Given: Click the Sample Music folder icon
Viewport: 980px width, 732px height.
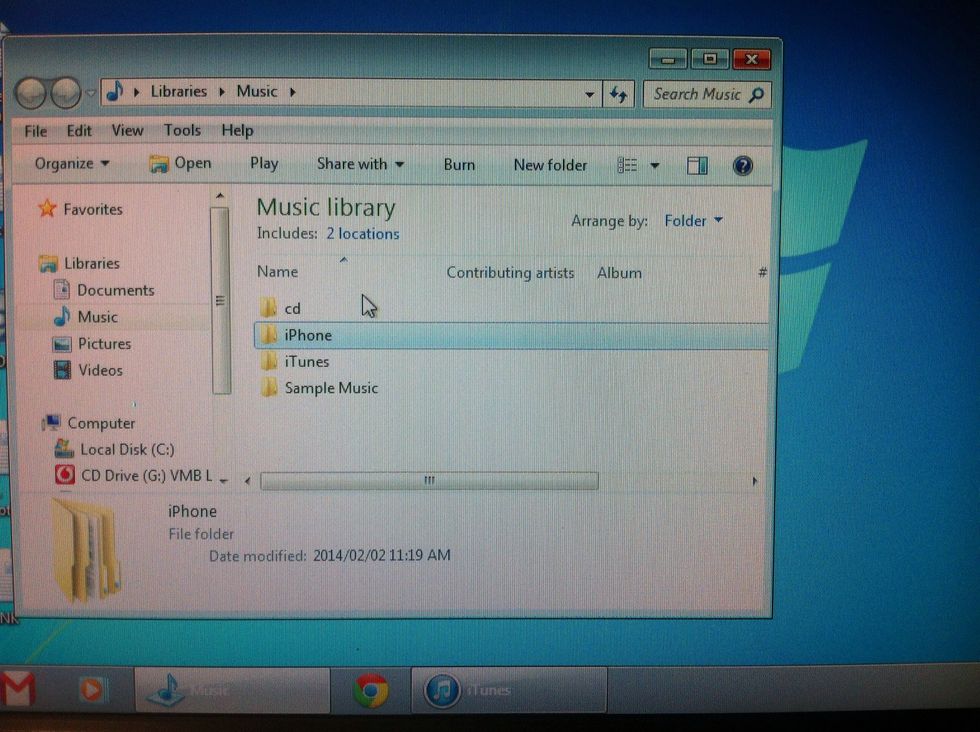Looking at the screenshot, I should (x=269, y=388).
